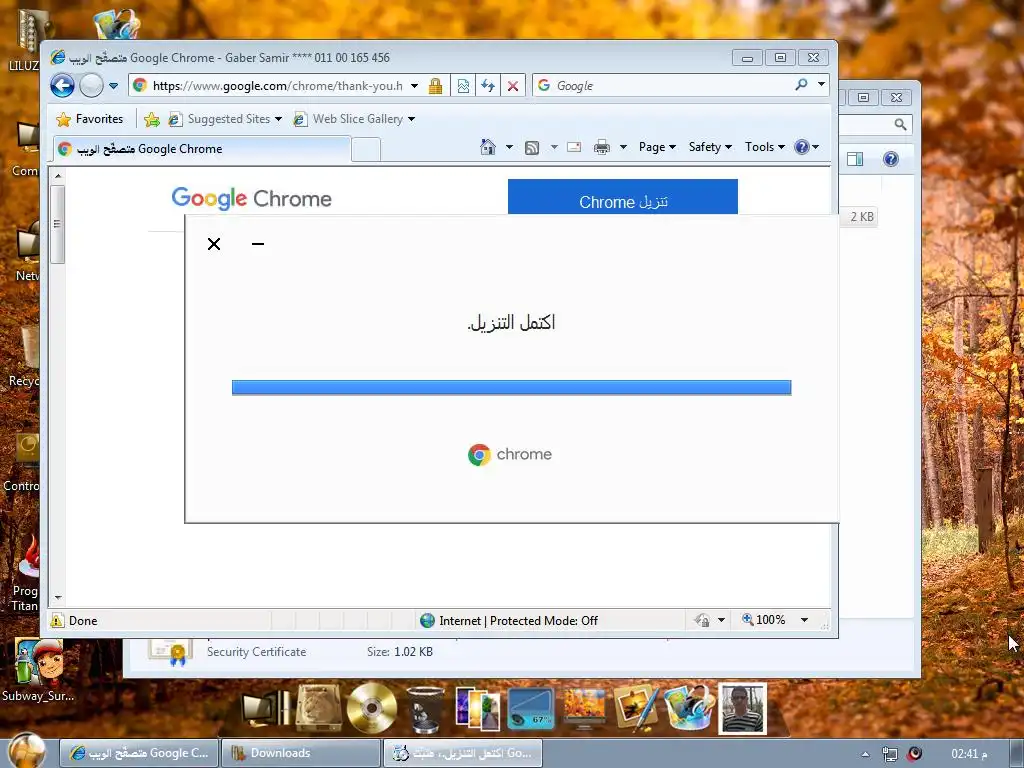The height and width of the screenshot is (768, 1024).
Task: Open the Tools menu
Action: coord(765,147)
